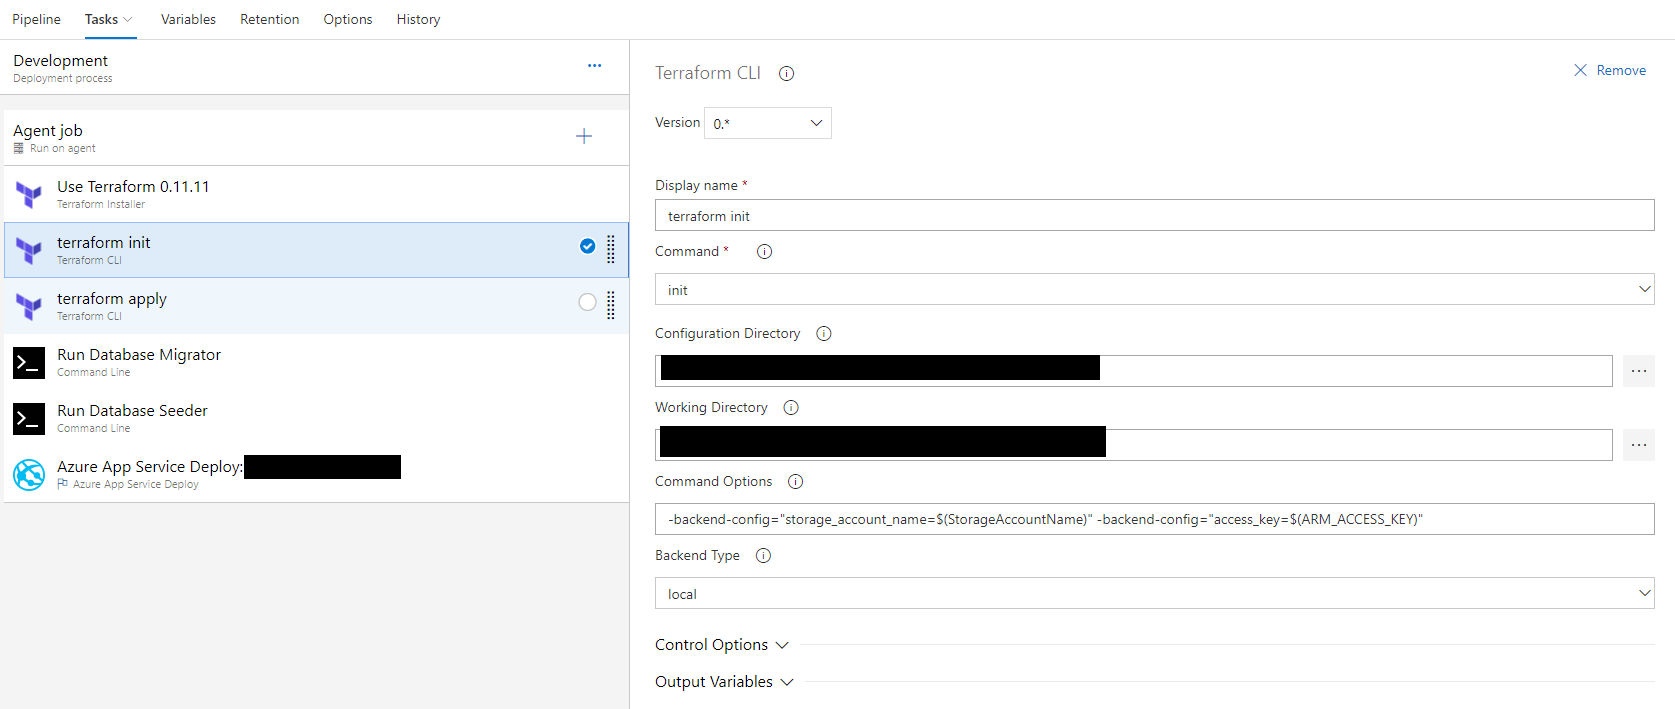Show info for Backend Type
Viewport: 1675px width, 709px height.
pyautogui.click(x=764, y=556)
